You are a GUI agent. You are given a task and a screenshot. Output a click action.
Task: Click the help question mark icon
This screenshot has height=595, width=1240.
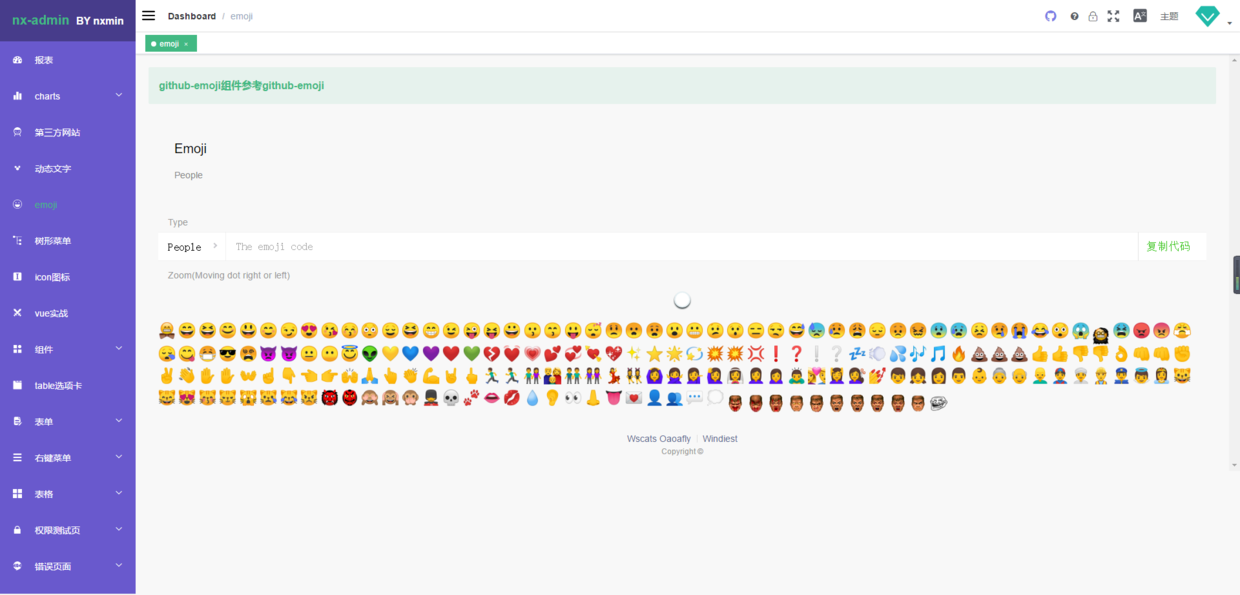(x=1073, y=16)
